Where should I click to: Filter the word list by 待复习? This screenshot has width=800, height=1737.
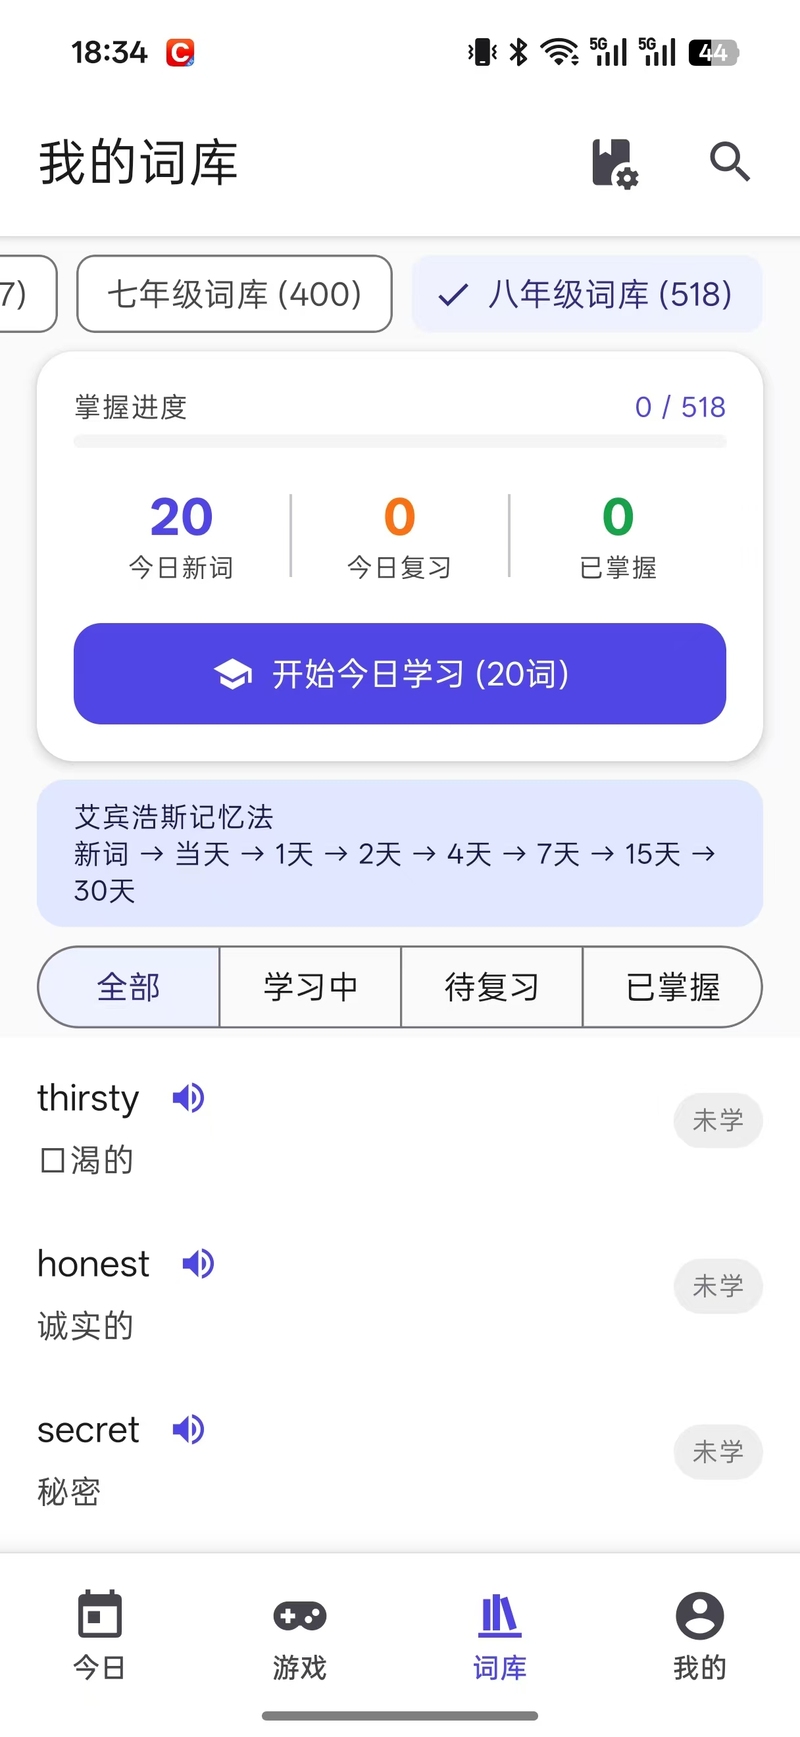pyautogui.click(x=491, y=987)
